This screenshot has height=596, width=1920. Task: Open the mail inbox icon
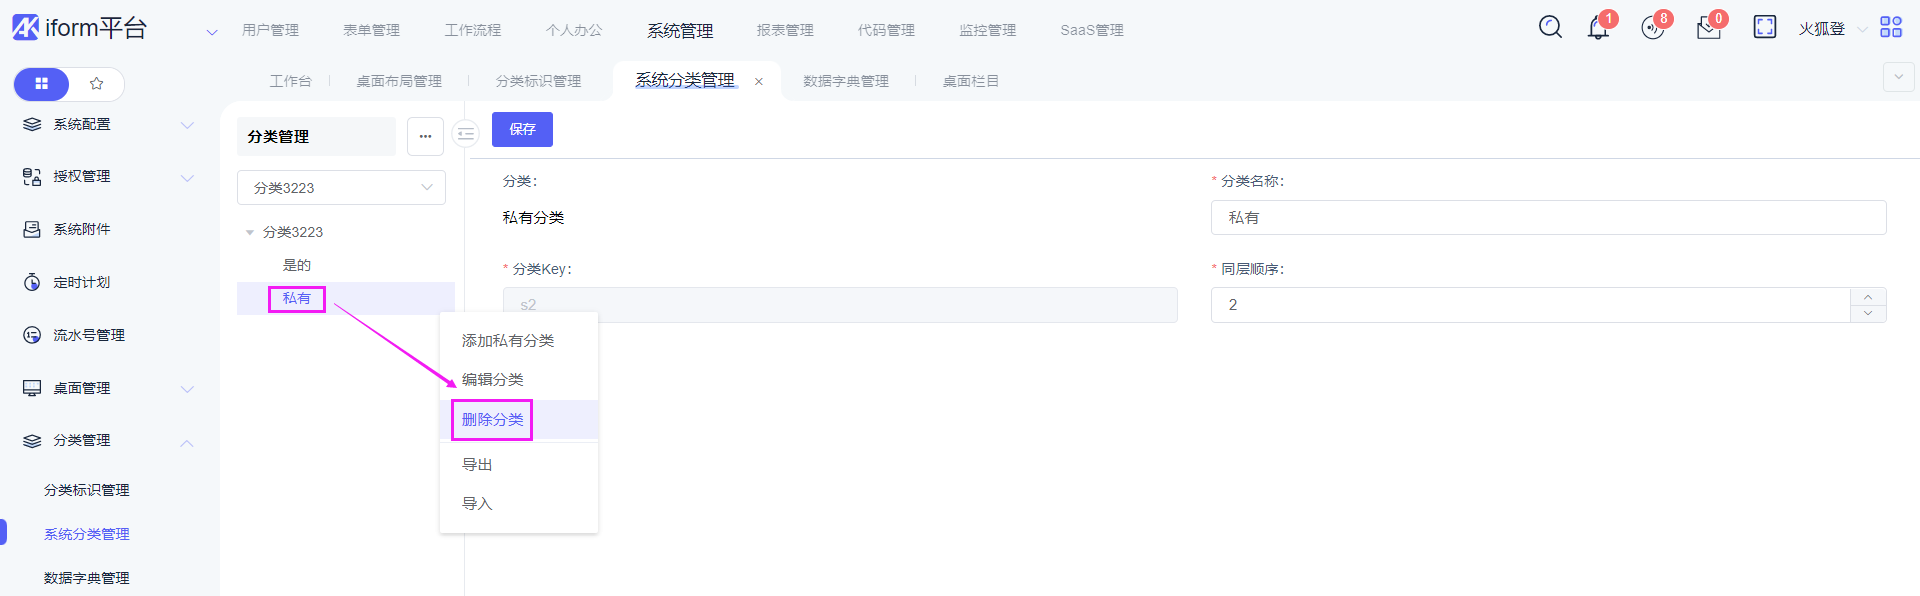[x=1708, y=28]
